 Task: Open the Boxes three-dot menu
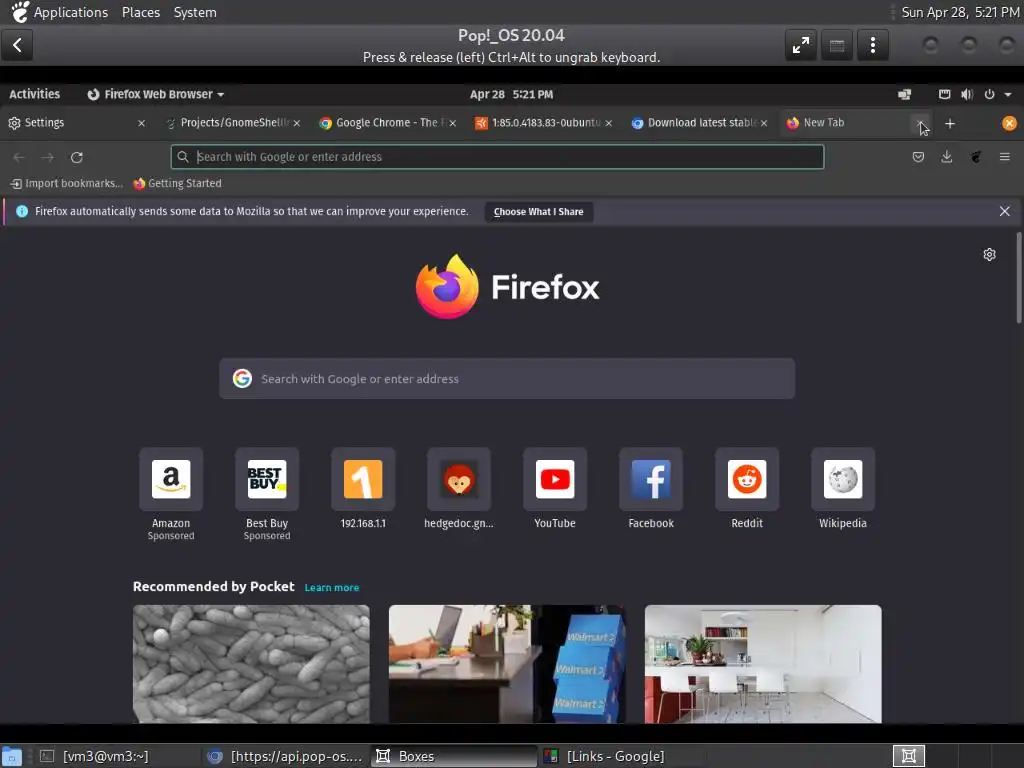coord(872,45)
